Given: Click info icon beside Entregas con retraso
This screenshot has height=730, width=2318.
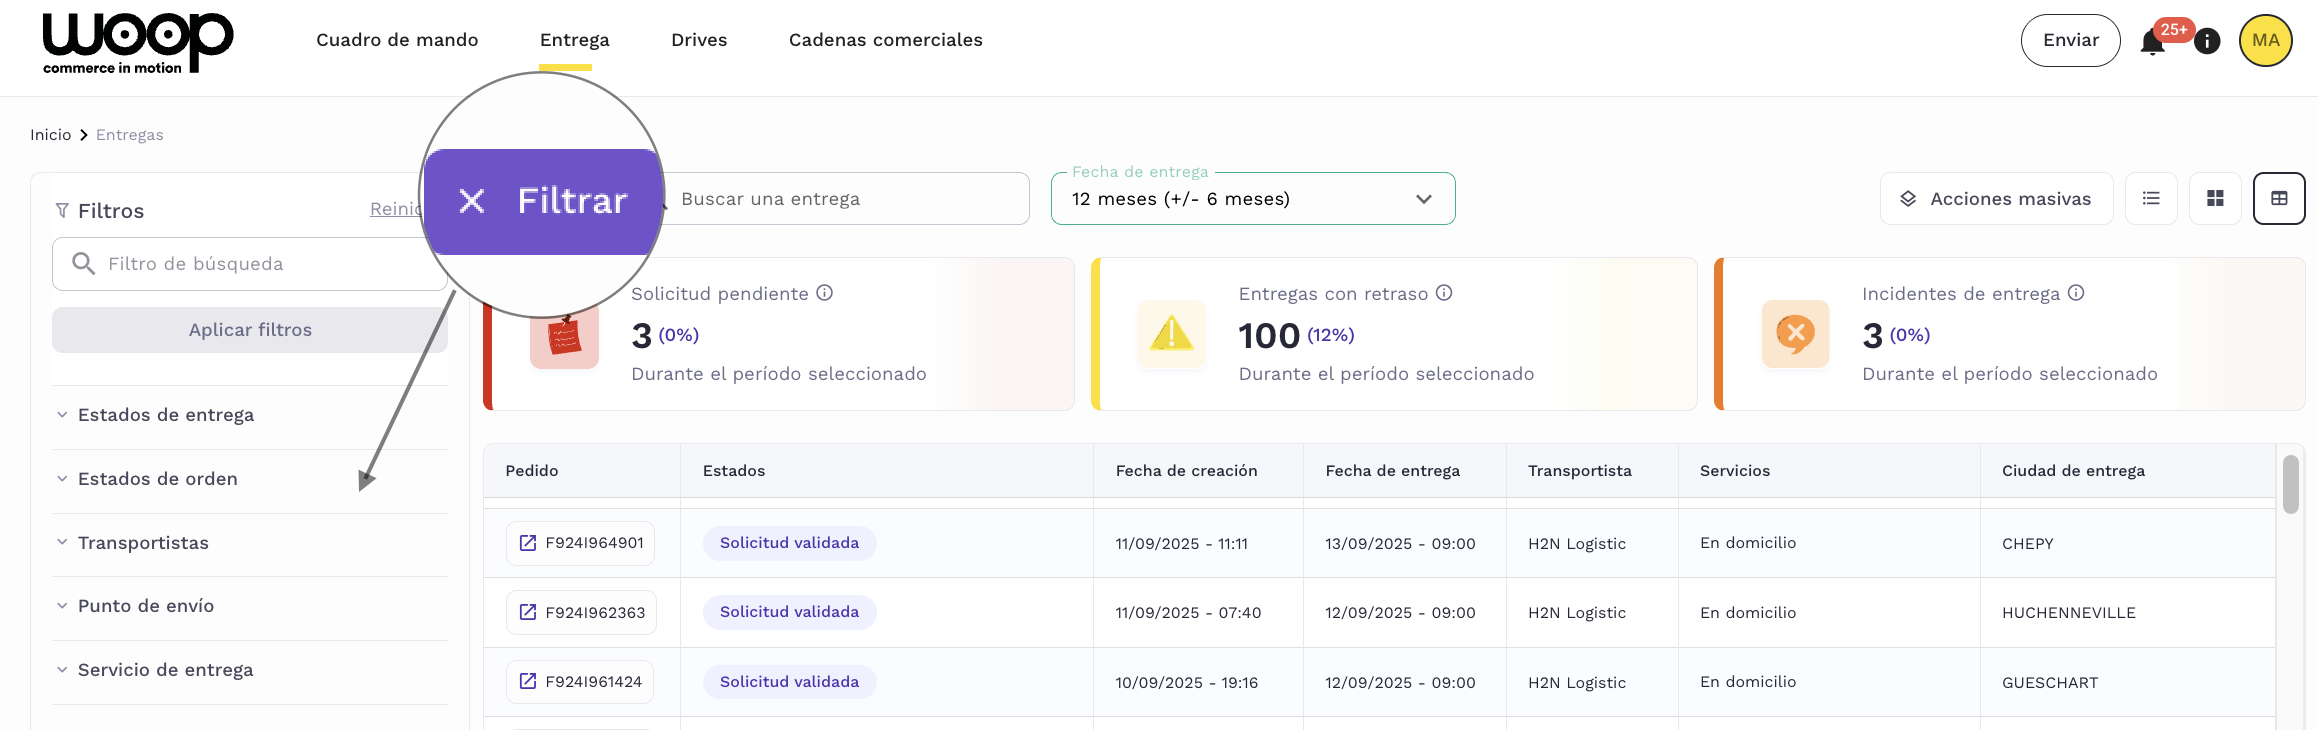Looking at the screenshot, I should [1444, 293].
